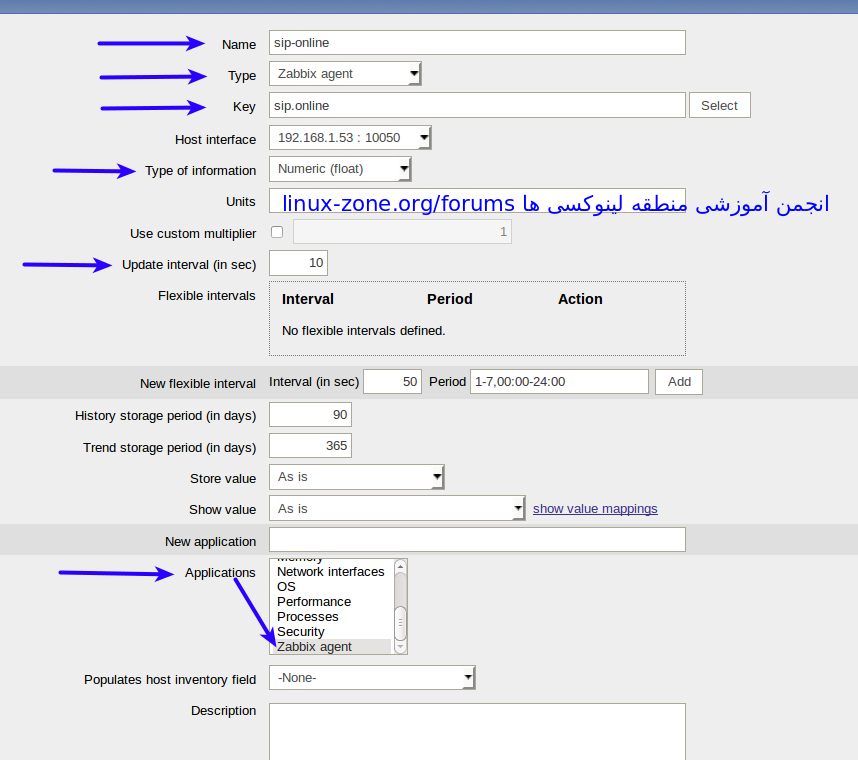Choose Network interfaces in Applications list

click(330, 572)
